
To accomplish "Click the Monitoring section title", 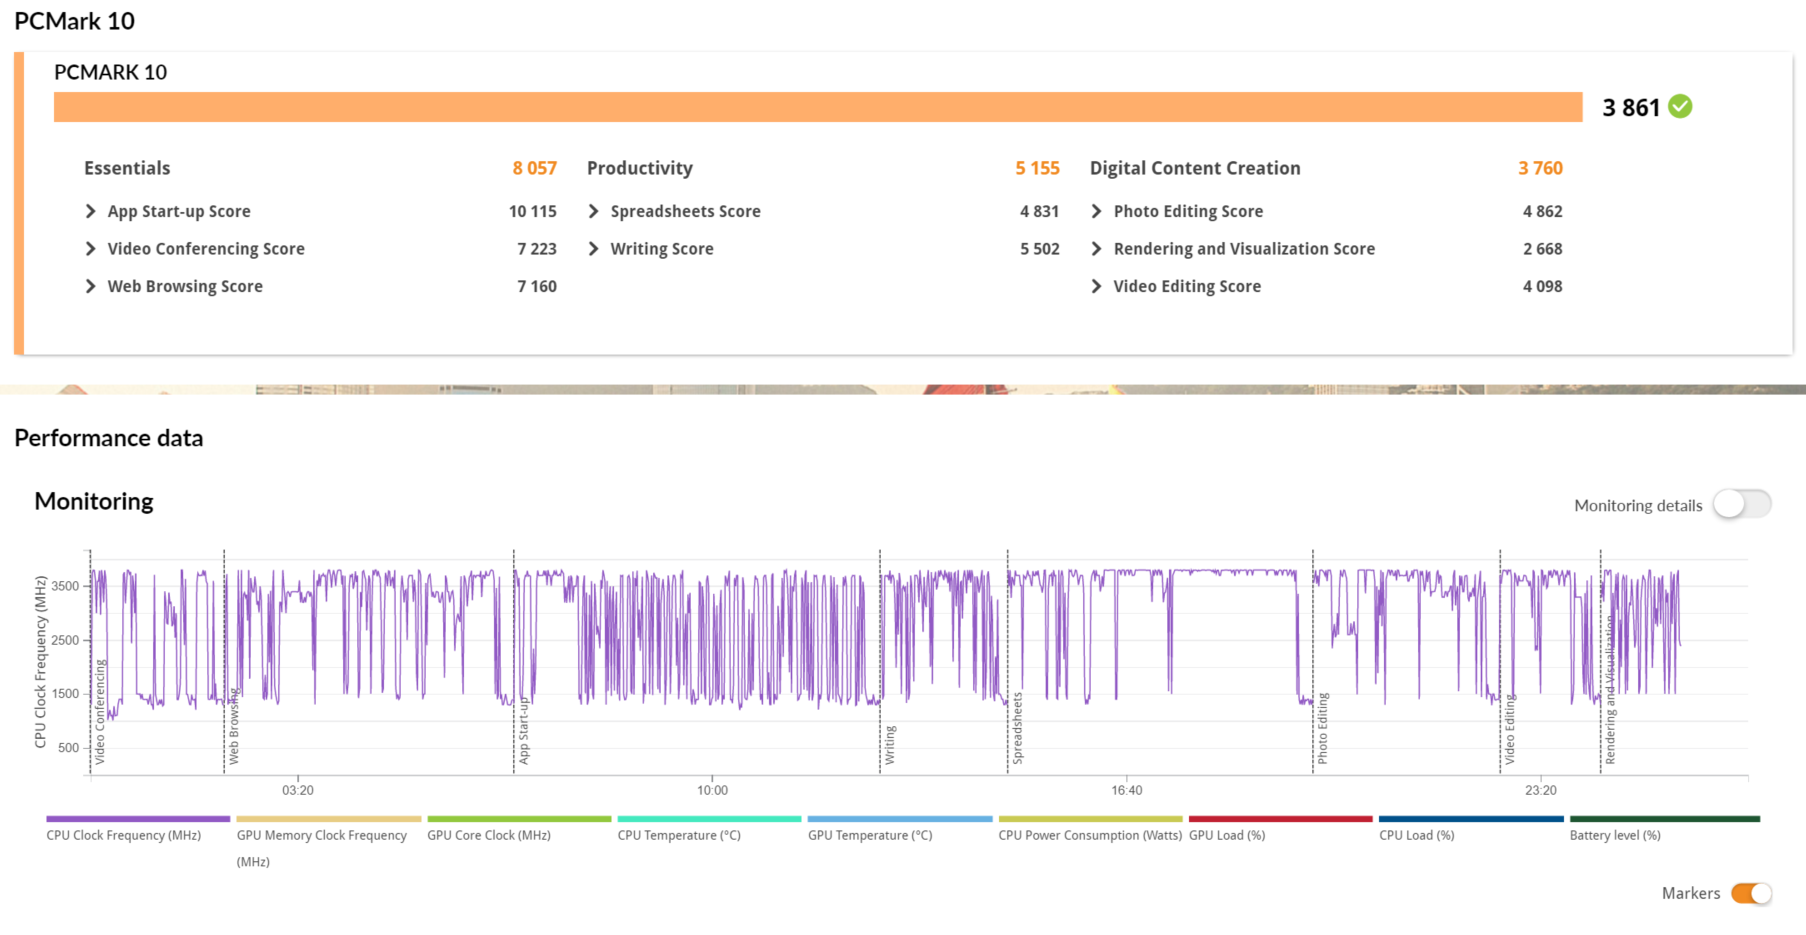I will point(94,501).
